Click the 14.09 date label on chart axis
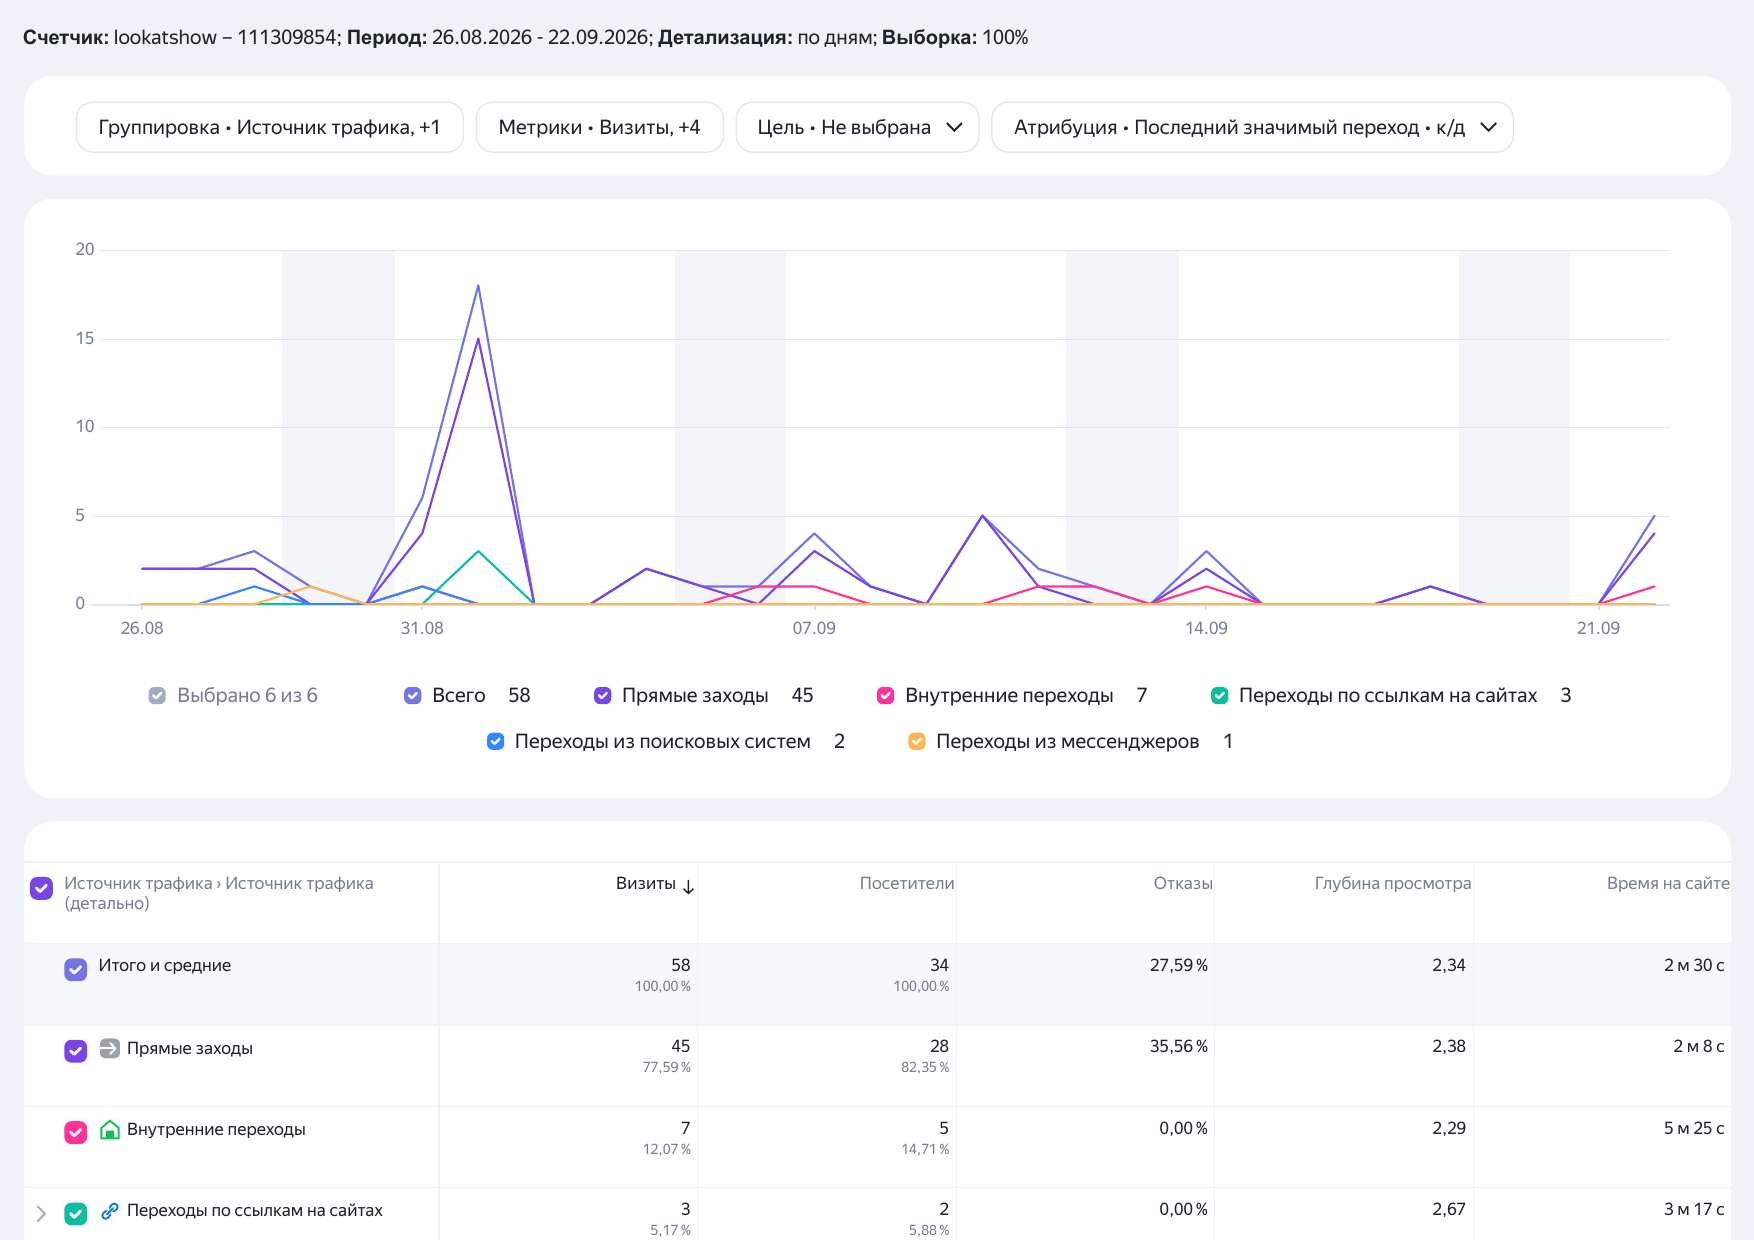 click(x=1206, y=628)
